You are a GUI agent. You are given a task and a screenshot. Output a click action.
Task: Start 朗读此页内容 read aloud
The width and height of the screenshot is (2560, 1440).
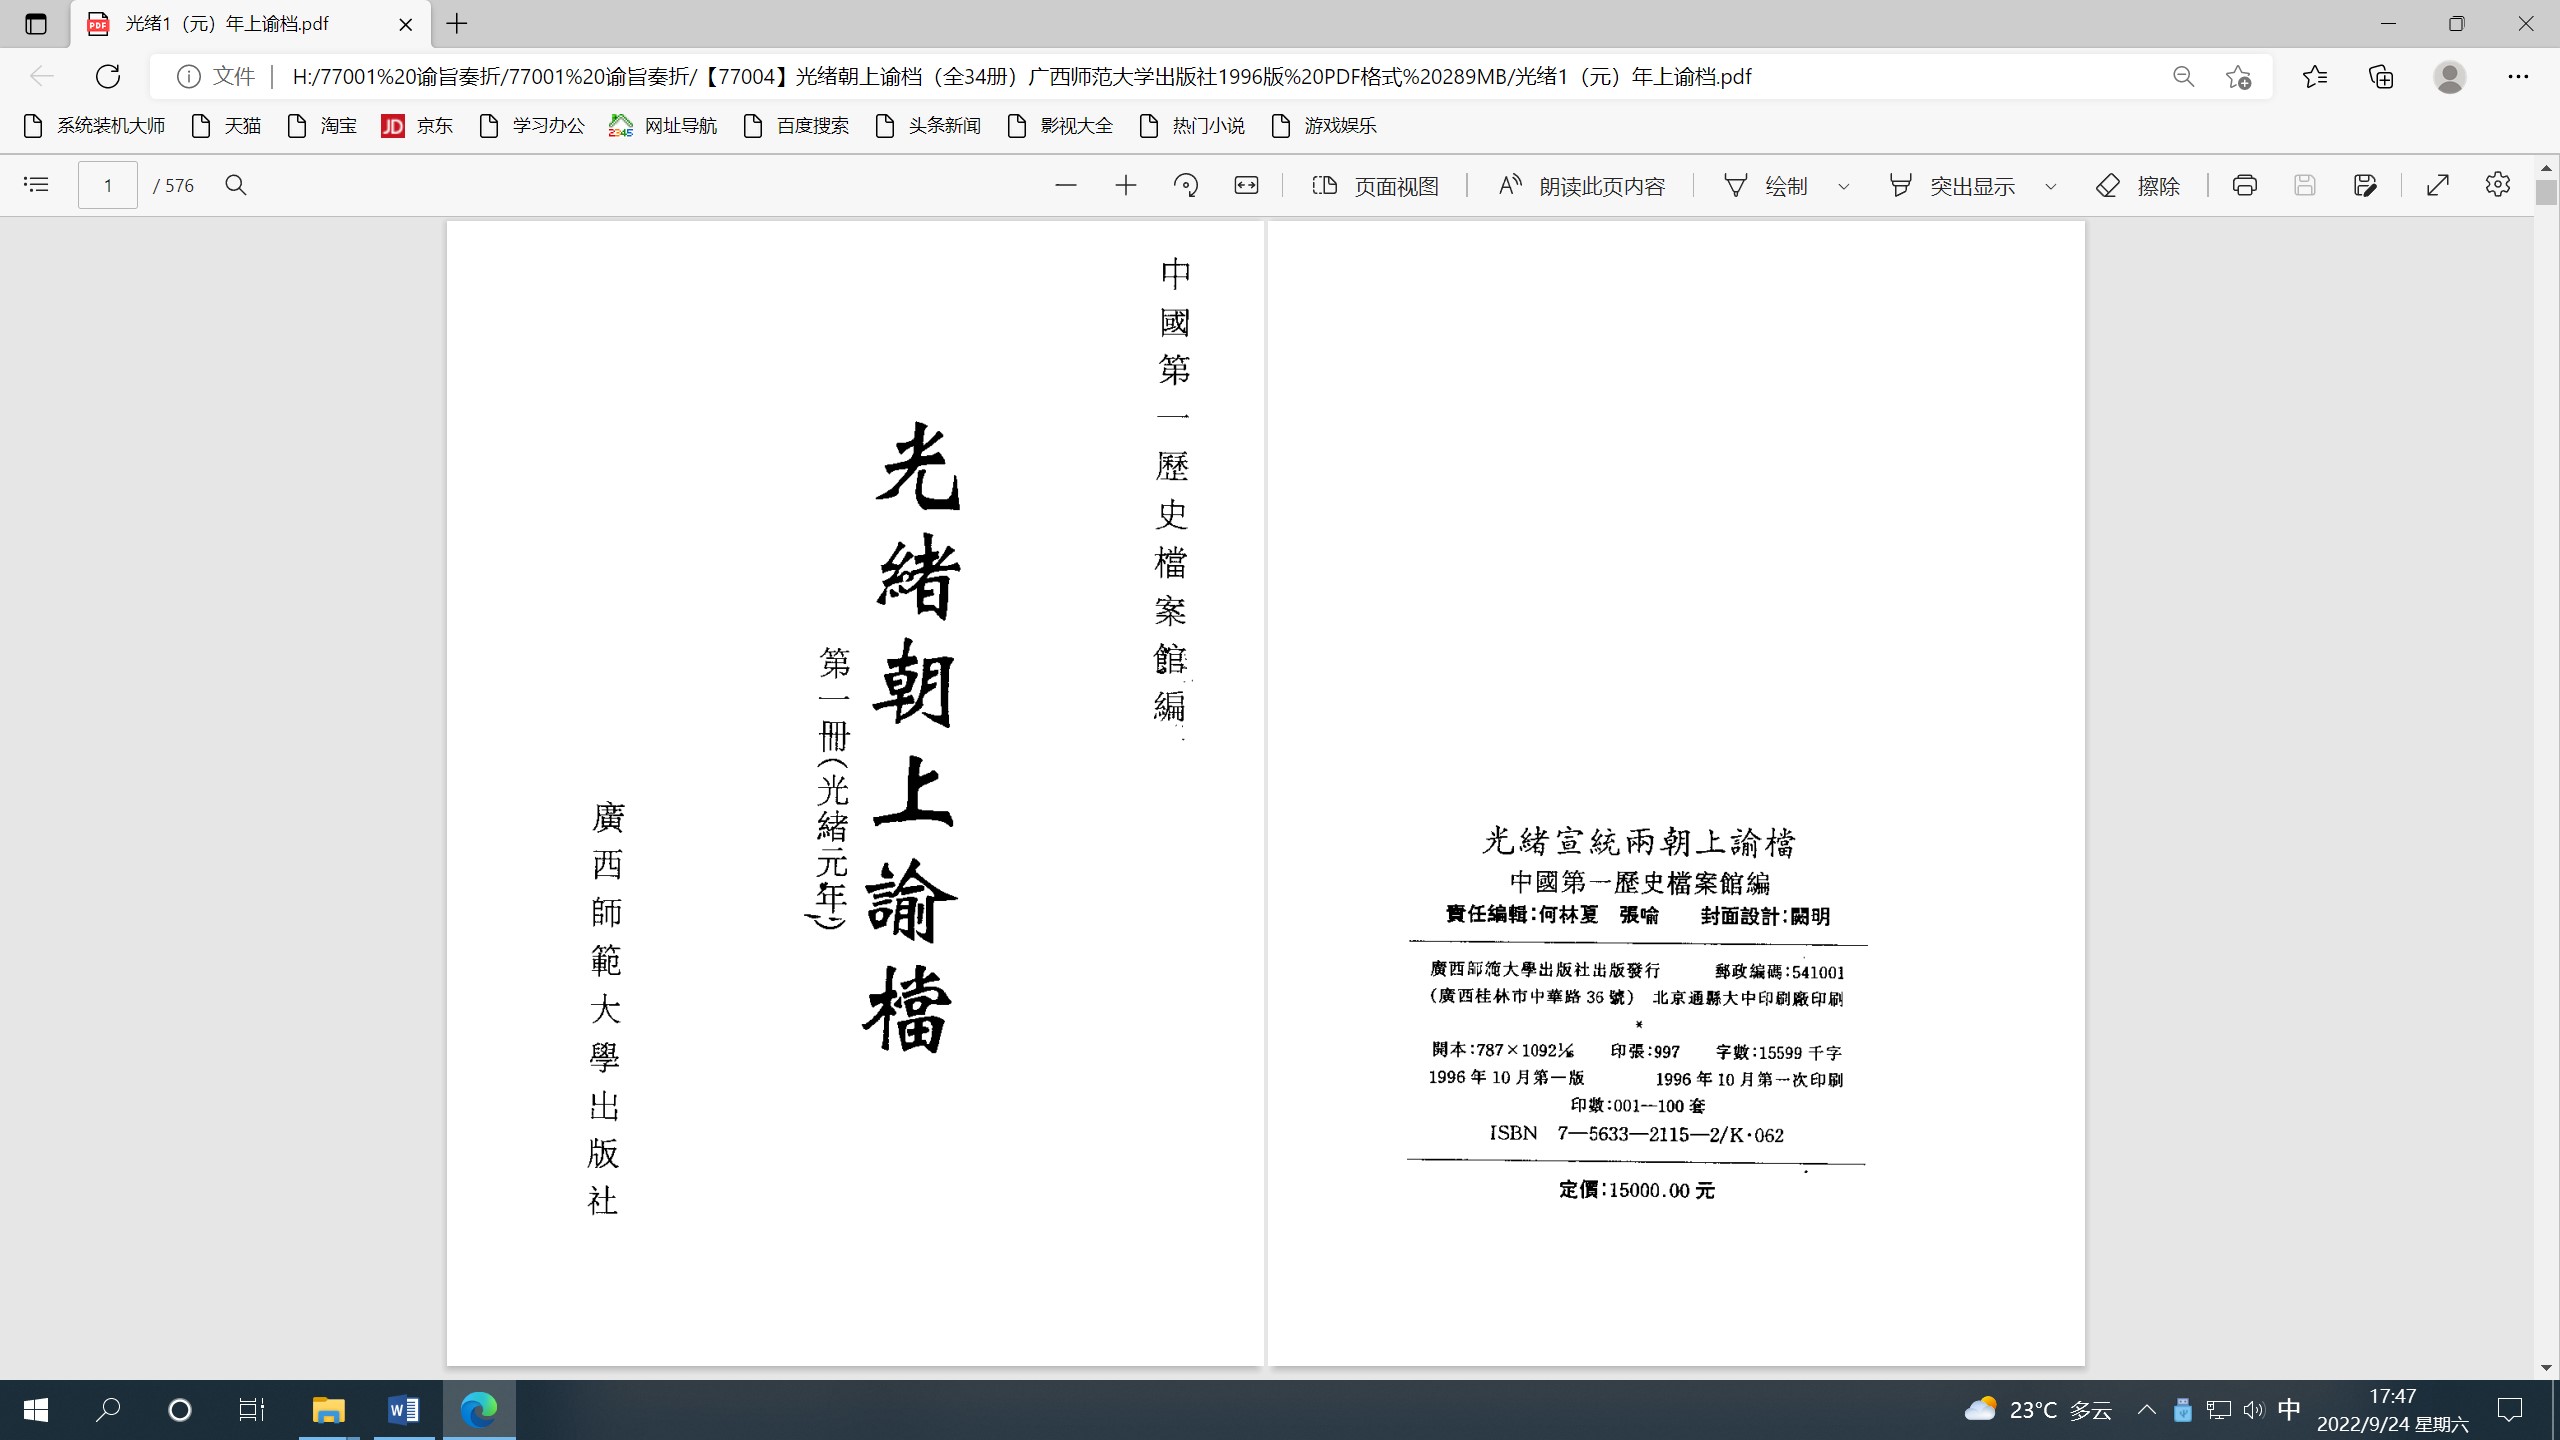pos(1581,185)
